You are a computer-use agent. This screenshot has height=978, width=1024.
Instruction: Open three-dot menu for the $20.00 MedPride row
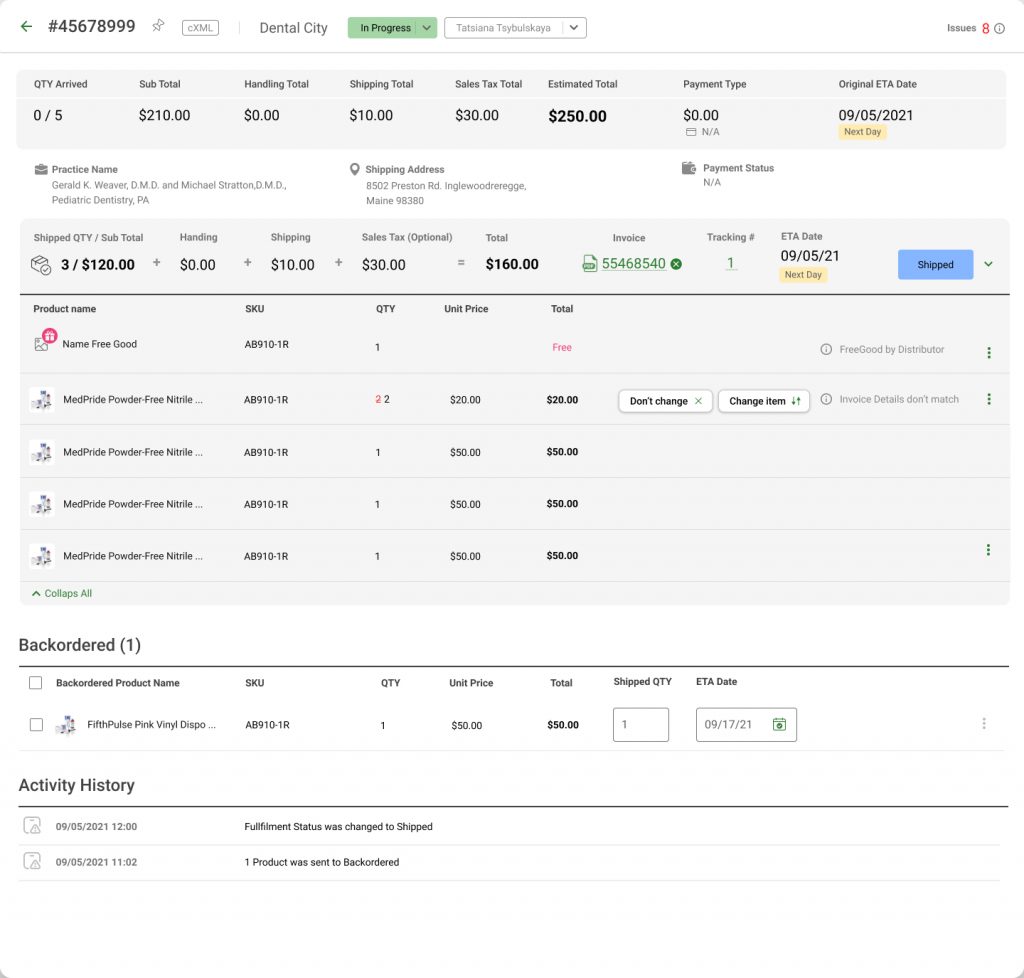(988, 400)
